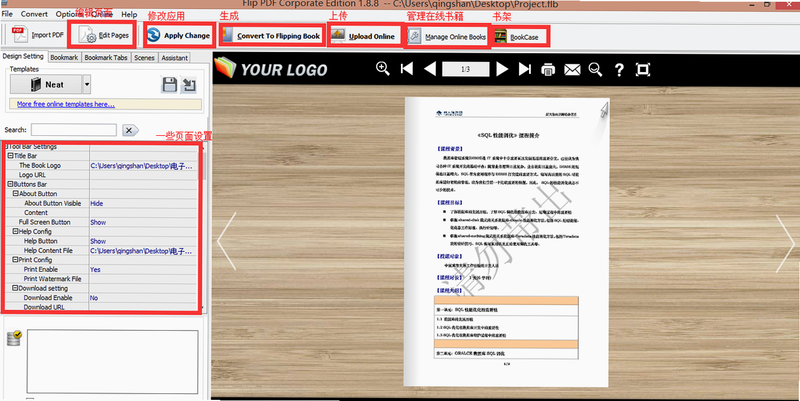
Task: Go to previous page arrow in toolbar
Action: pos(430,69)
